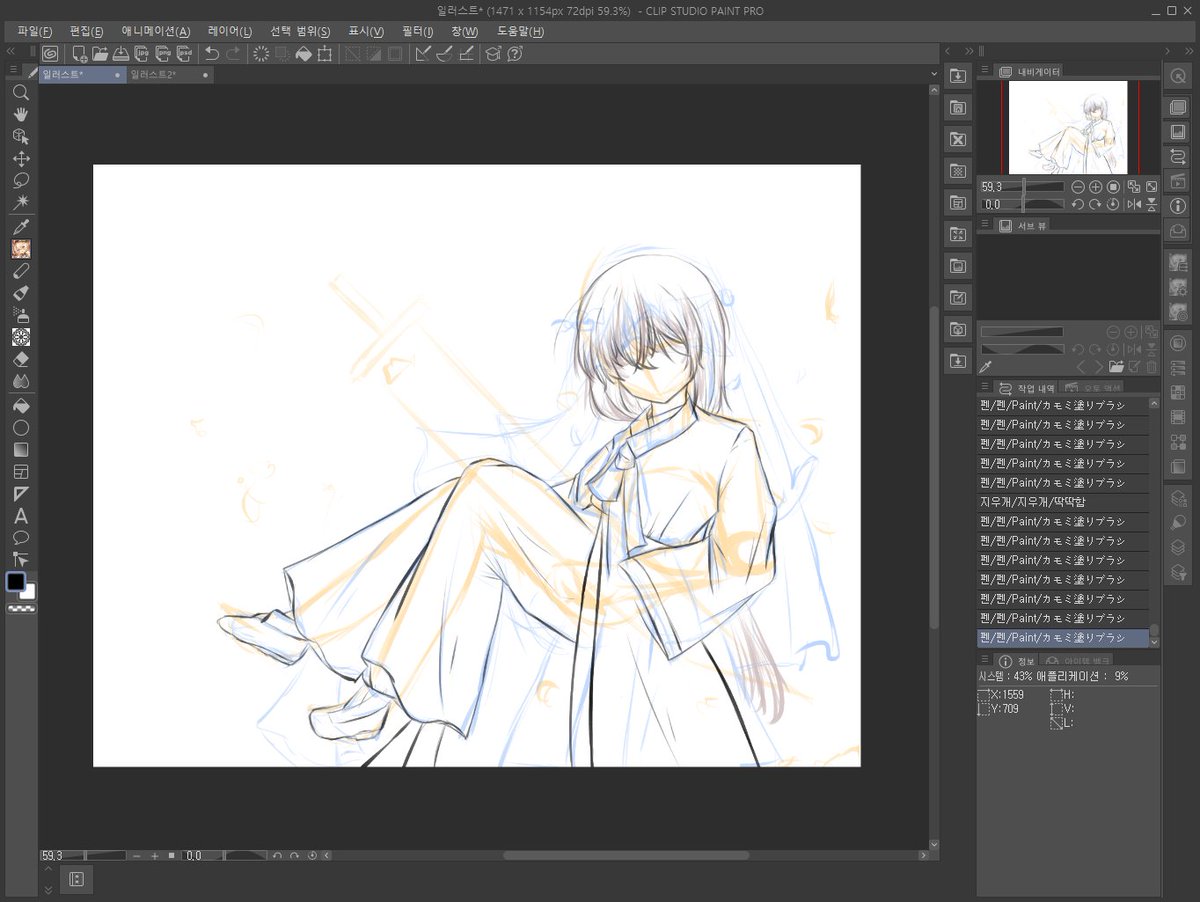
Task: Click the Scale/Rotate transform icon
Action: point(324,53)
